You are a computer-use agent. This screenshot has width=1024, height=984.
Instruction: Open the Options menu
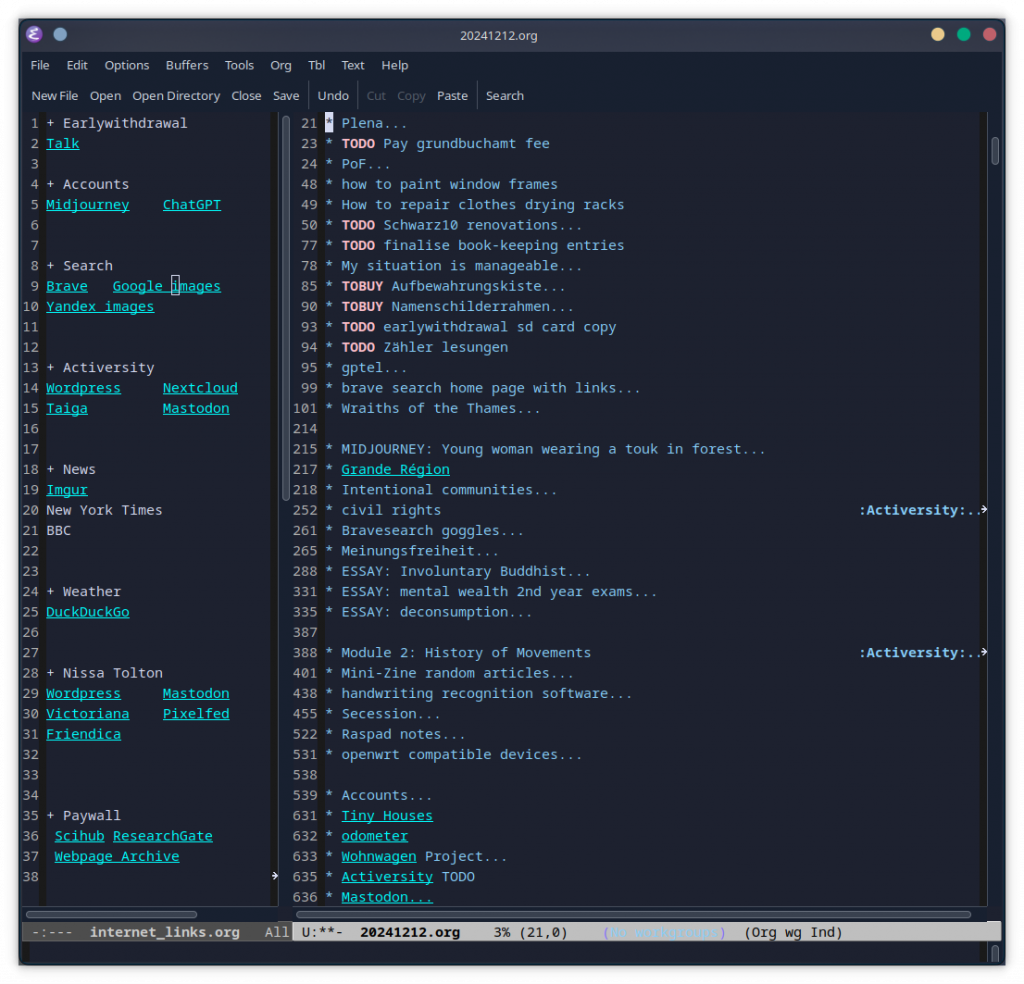[127, 65]
